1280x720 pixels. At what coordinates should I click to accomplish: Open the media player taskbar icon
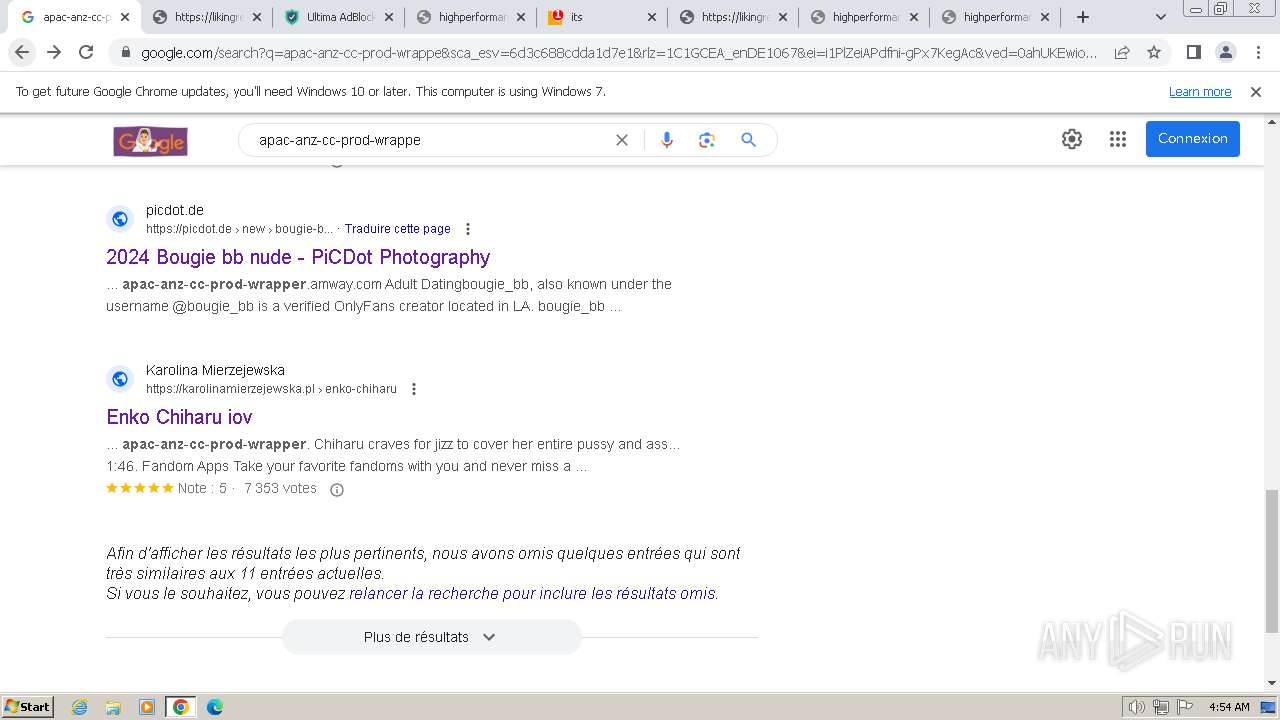[x=147, y=707]
